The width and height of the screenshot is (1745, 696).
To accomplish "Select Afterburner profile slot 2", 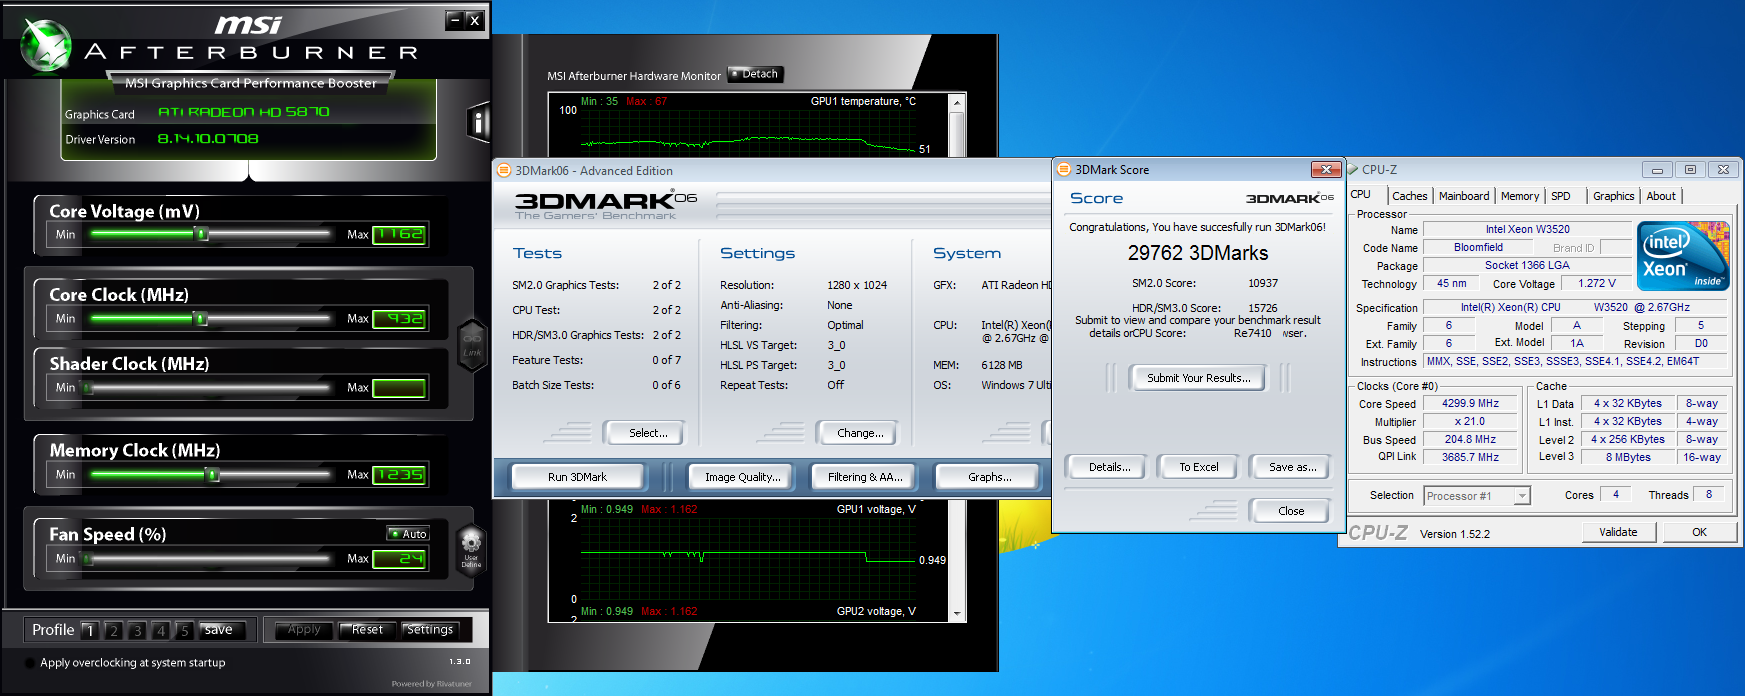I will [x=114, y=630].
